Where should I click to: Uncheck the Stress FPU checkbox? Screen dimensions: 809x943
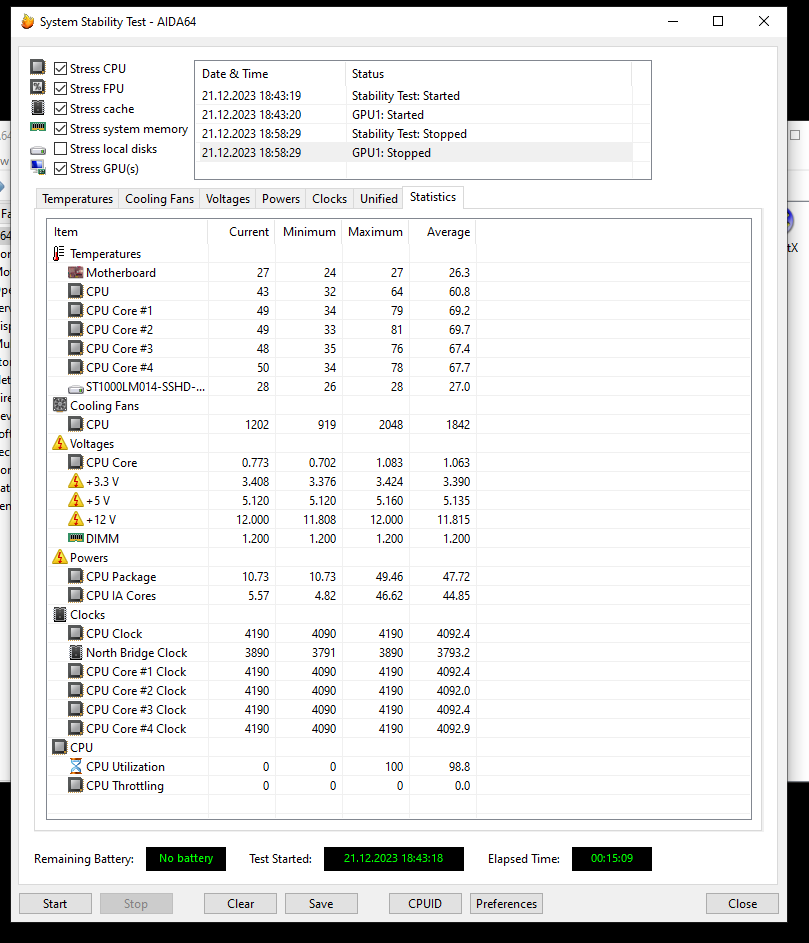tap(60, 88)
